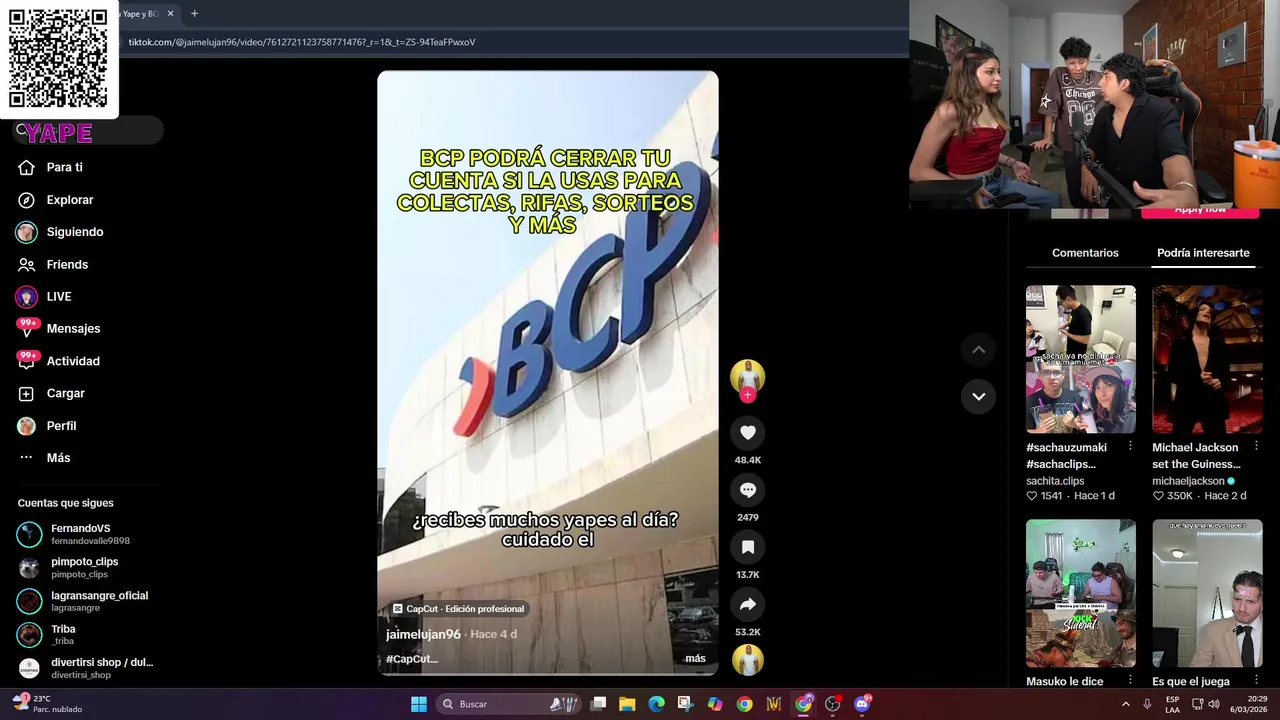1280x720 pixels.
Task: Open comments with the speech bubble icon
Action: (x=748, y=489)
